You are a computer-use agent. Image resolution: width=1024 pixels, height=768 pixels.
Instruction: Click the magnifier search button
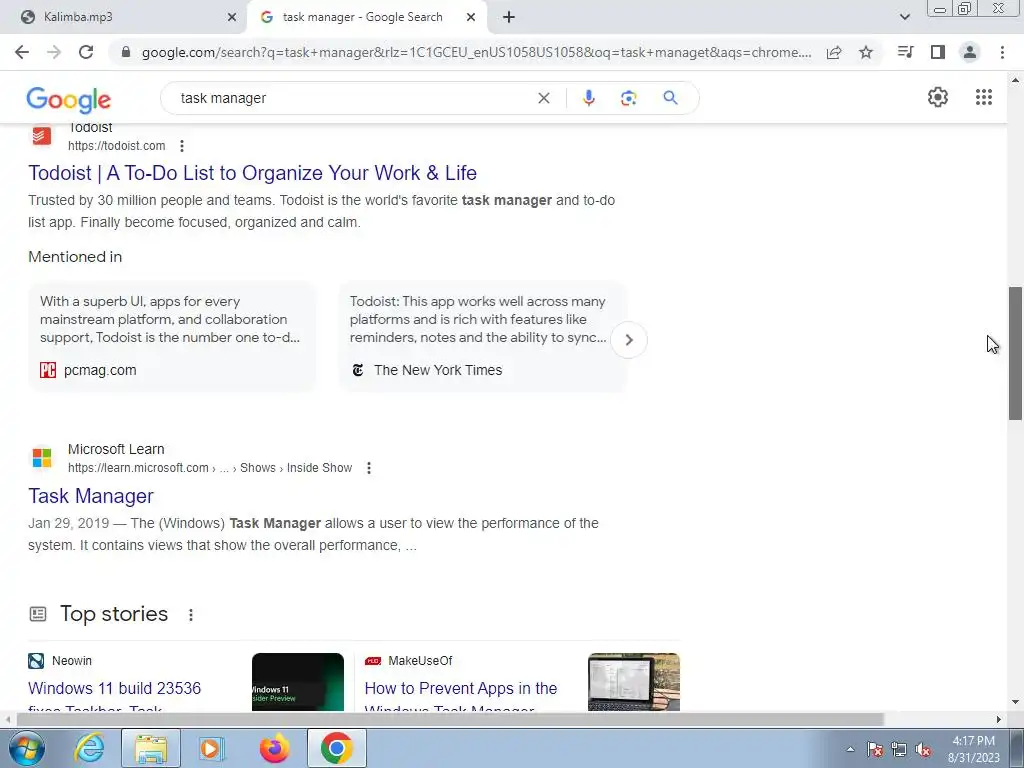(x=670, y=98)
